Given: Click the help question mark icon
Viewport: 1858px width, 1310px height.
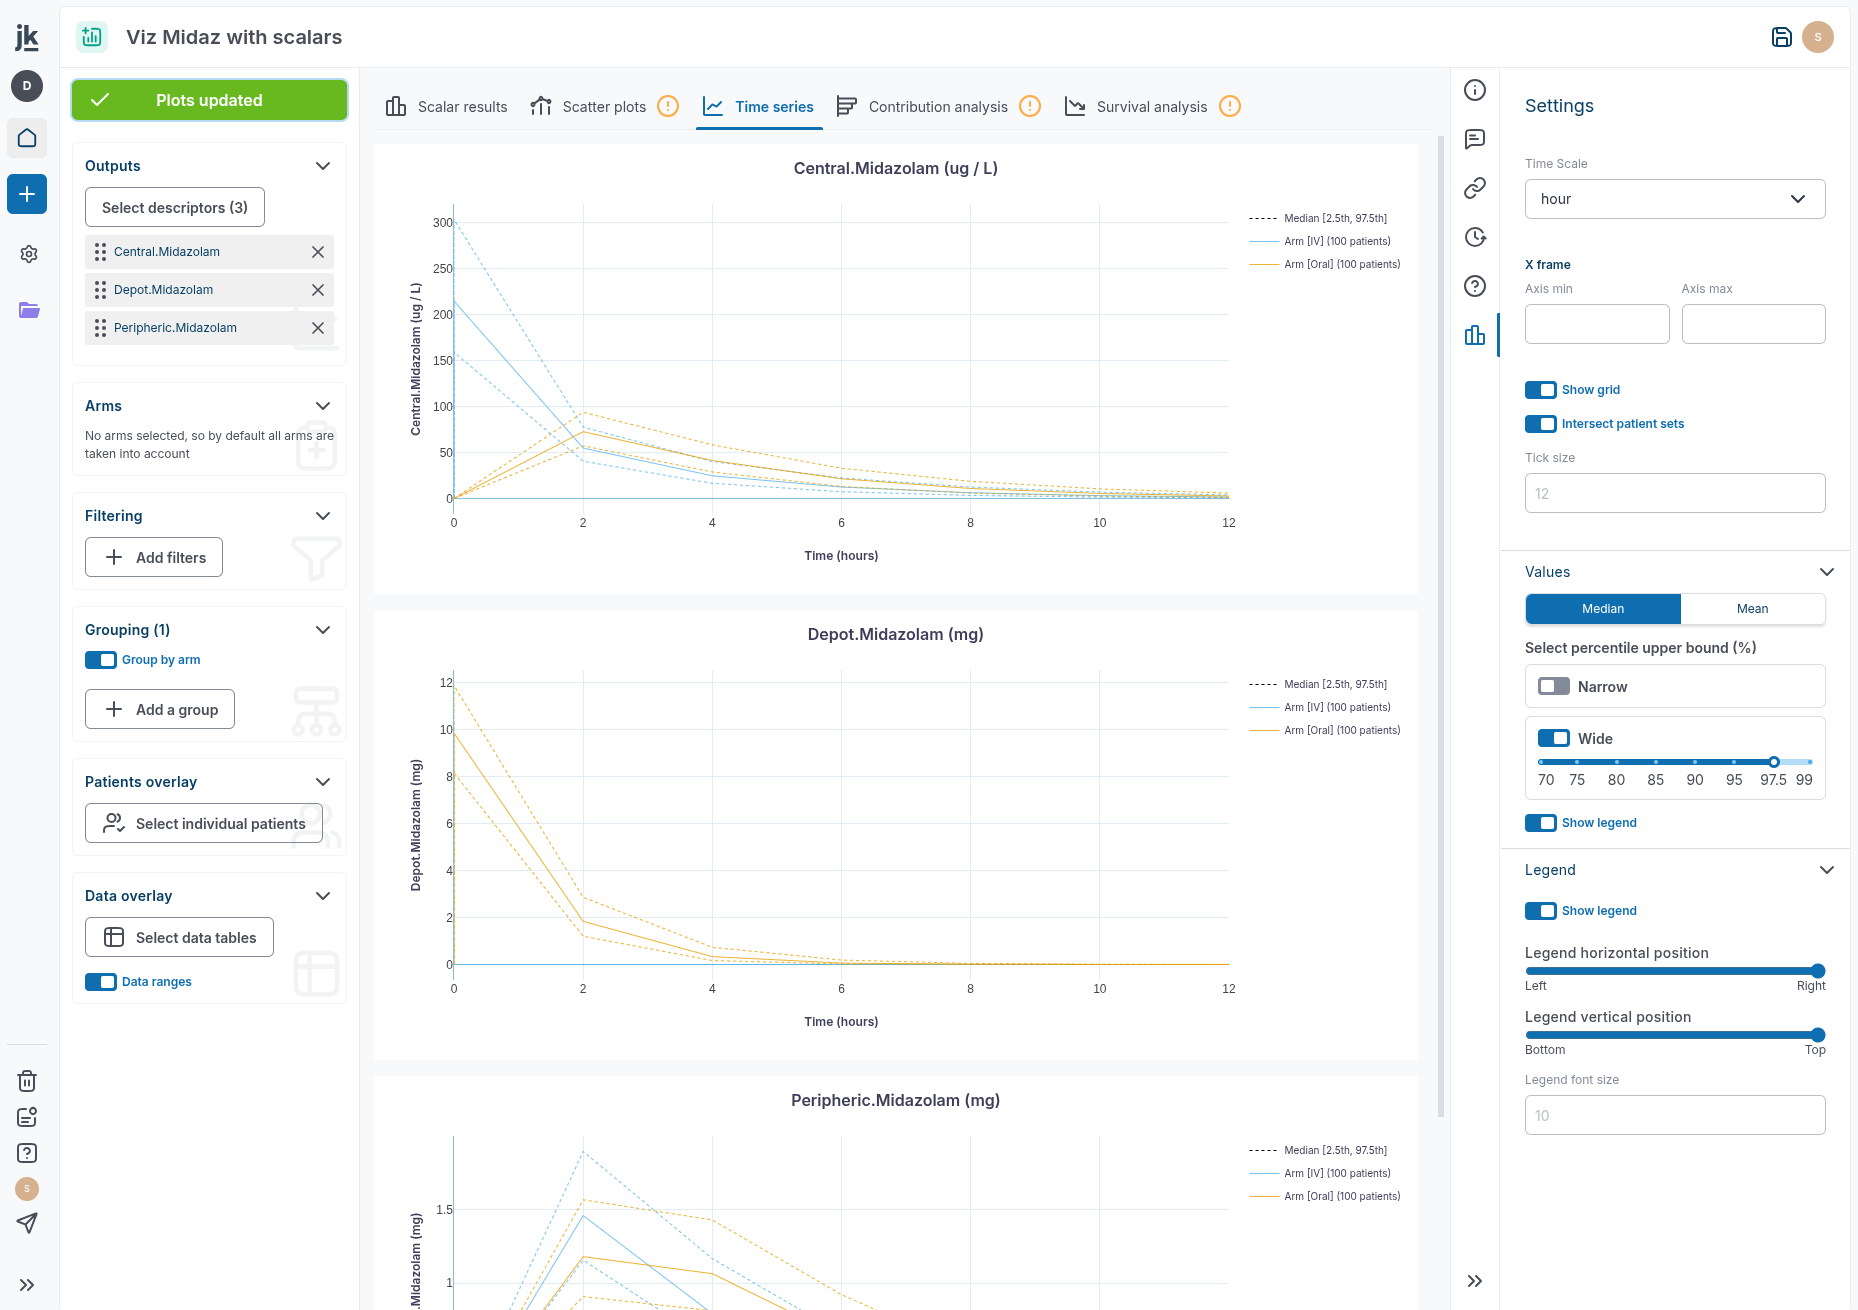Looking at the screenshot, I should click(1474, 286).
